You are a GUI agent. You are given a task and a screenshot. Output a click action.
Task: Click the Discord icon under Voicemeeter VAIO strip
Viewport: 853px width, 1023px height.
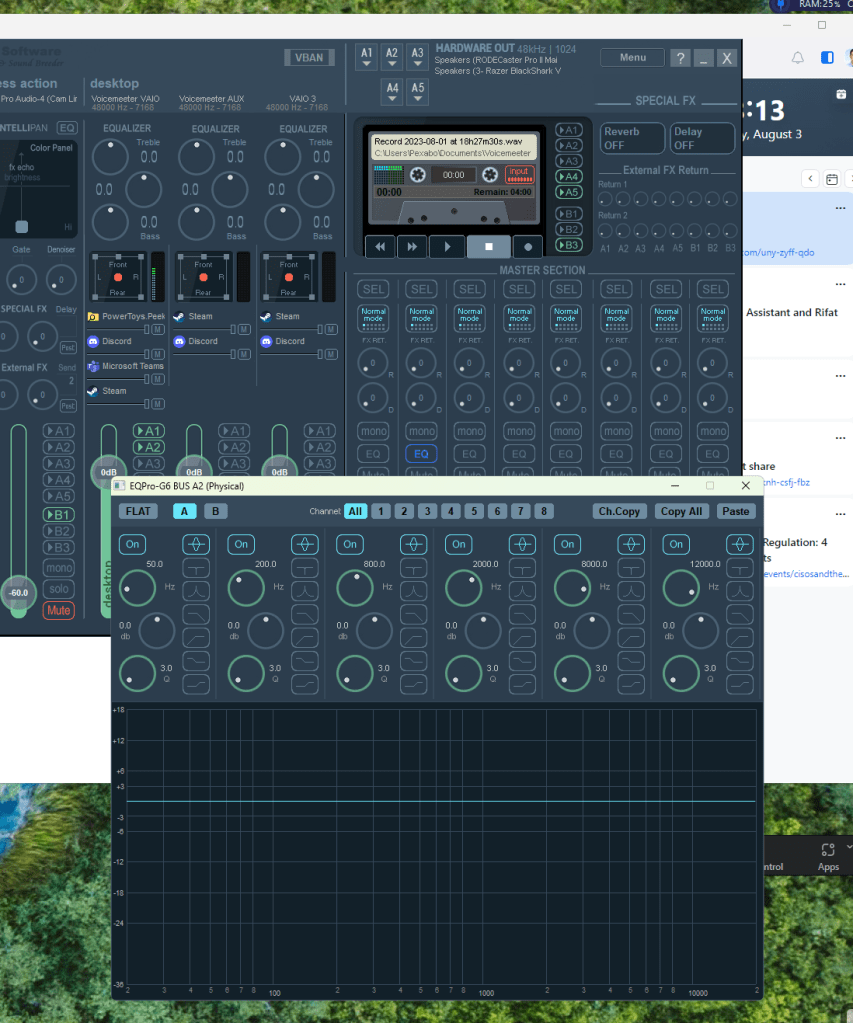pos(93,341)
